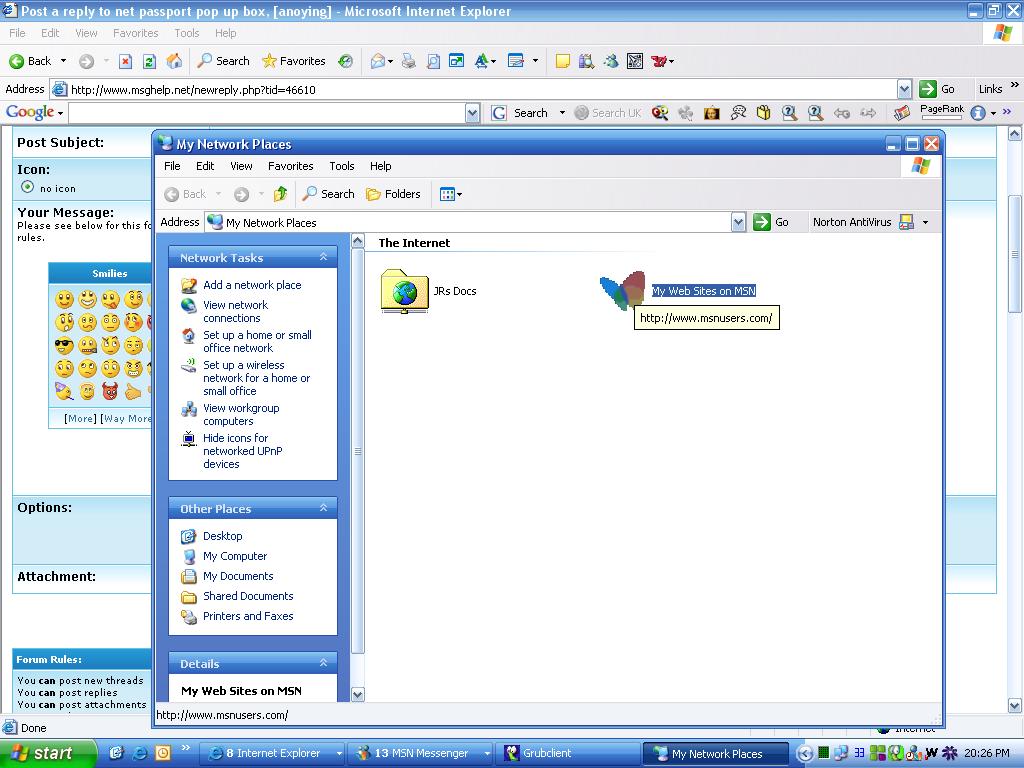Open the JRs Docs network folder
The image size is (1024, 768).
(x=405, y=292)
